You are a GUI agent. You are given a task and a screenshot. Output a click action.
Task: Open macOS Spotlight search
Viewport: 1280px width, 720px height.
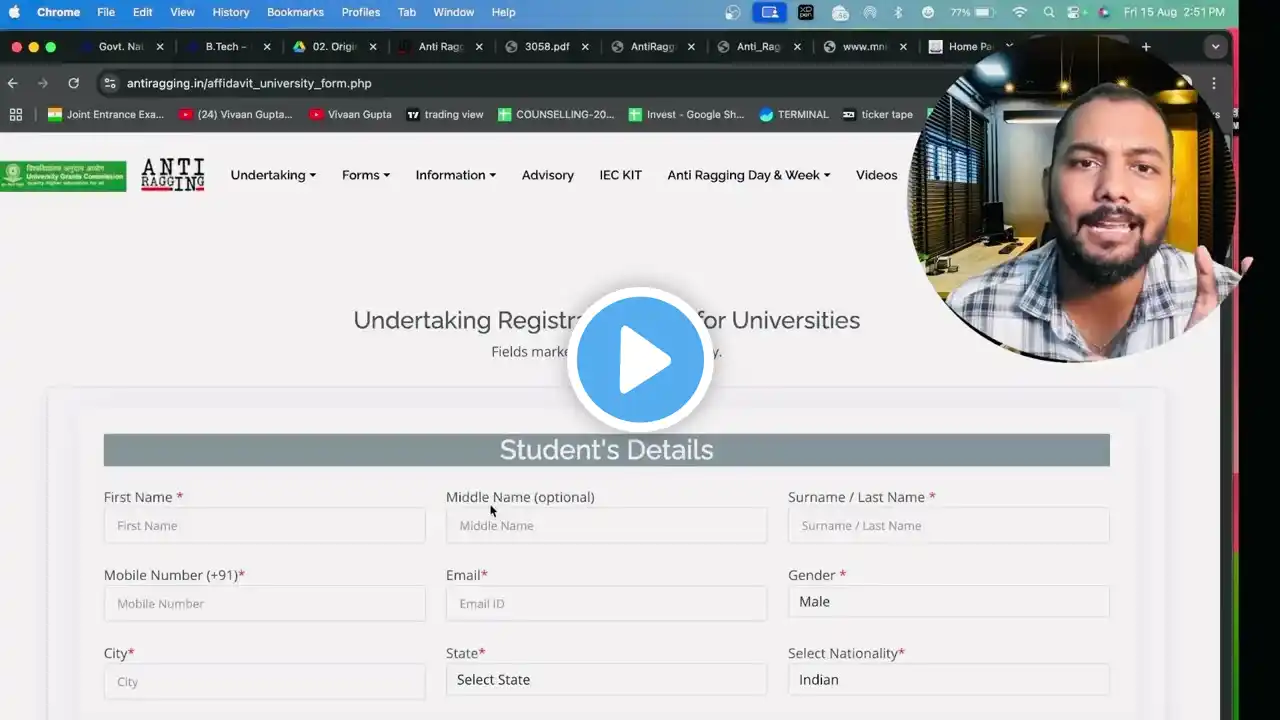(x=1048, y=12)
